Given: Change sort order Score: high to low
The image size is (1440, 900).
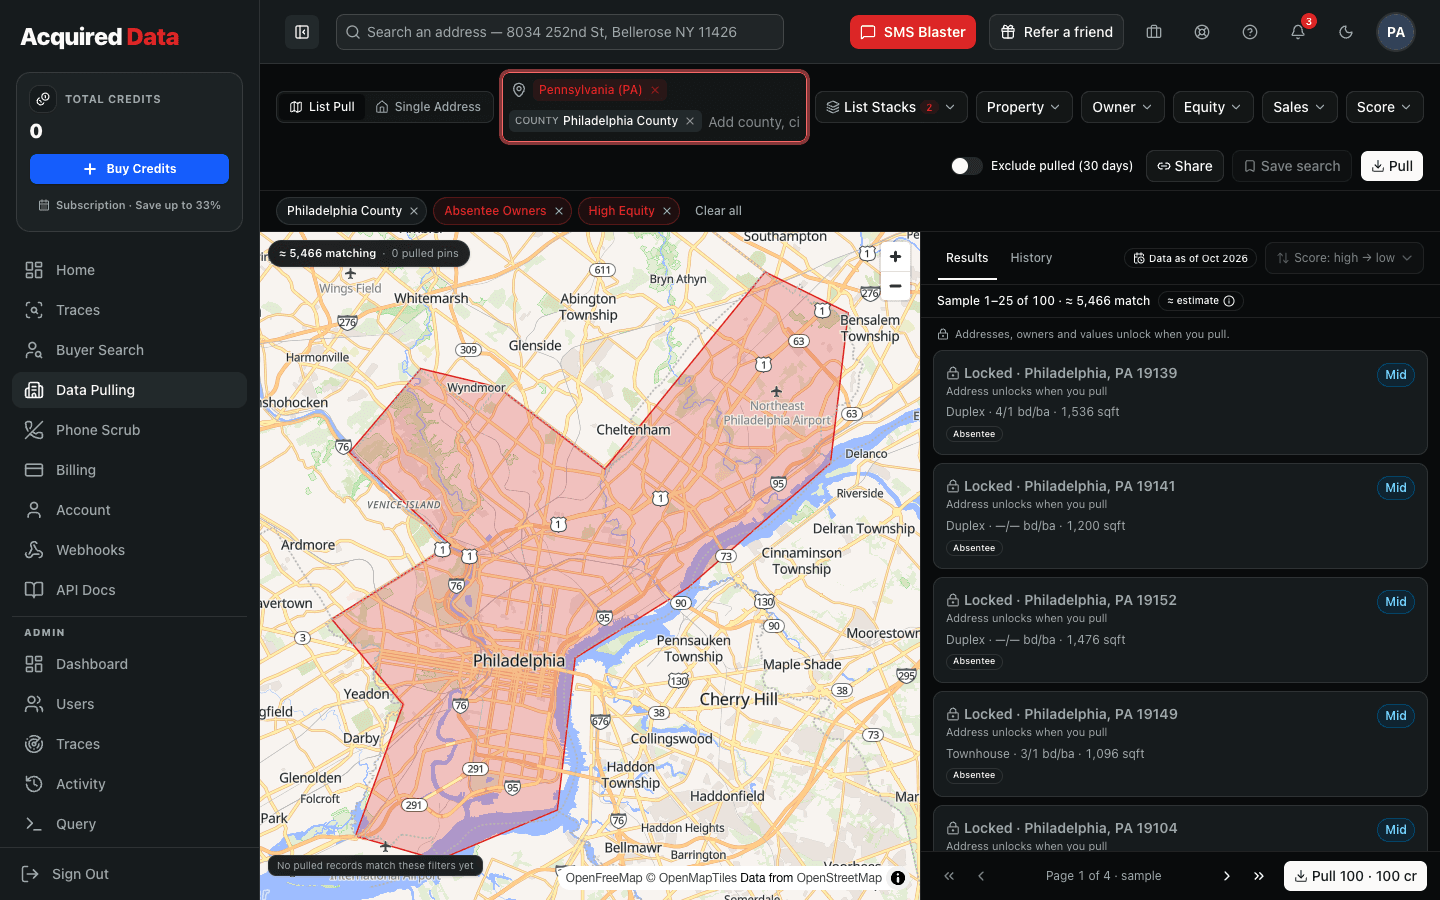Looking at the screenshot, I should [x=1344, y=258].
